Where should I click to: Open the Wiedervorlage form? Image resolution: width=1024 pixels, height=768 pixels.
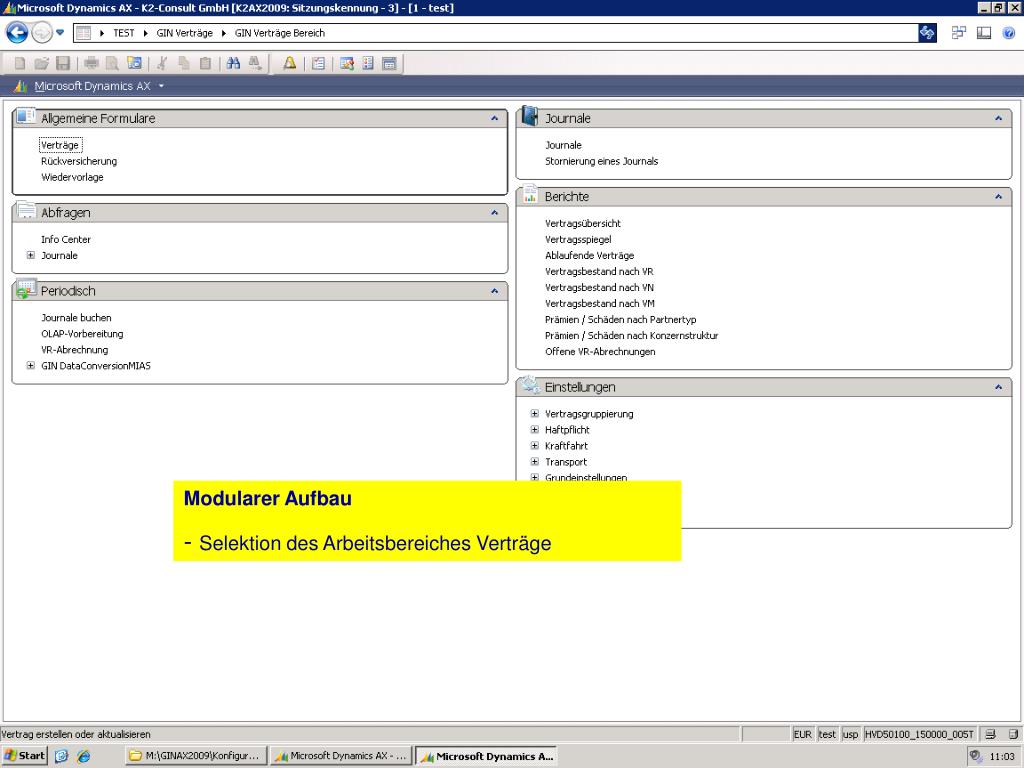coord(72,177)
